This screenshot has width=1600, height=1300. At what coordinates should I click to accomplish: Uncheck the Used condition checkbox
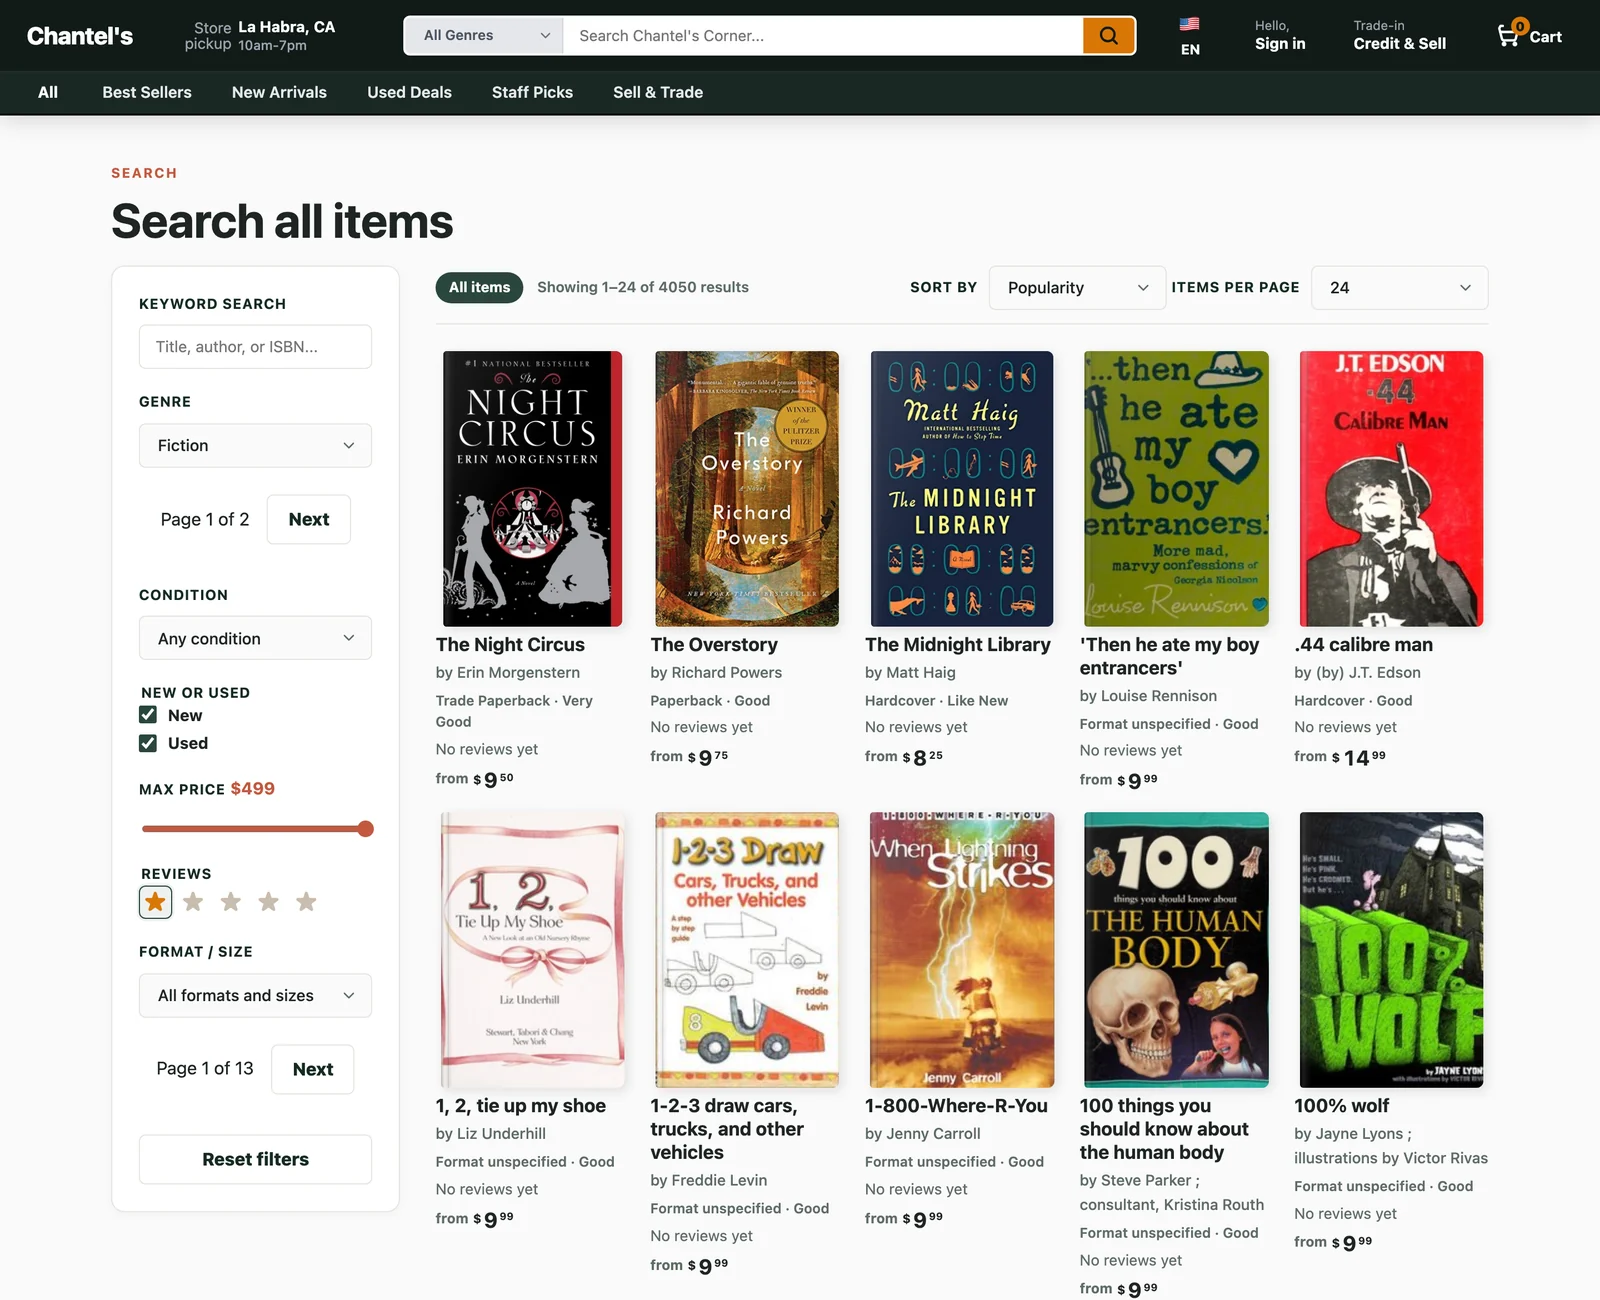(148, 743)
